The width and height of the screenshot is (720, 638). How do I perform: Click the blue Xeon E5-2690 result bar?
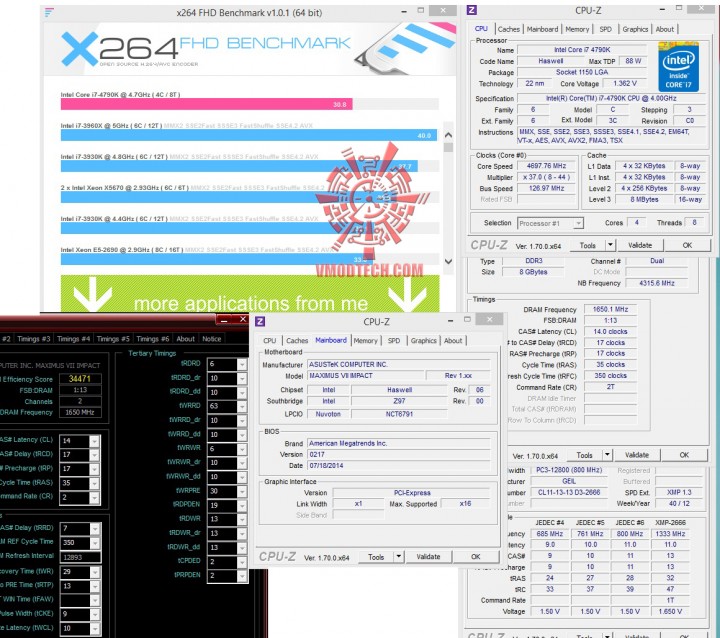217,260
